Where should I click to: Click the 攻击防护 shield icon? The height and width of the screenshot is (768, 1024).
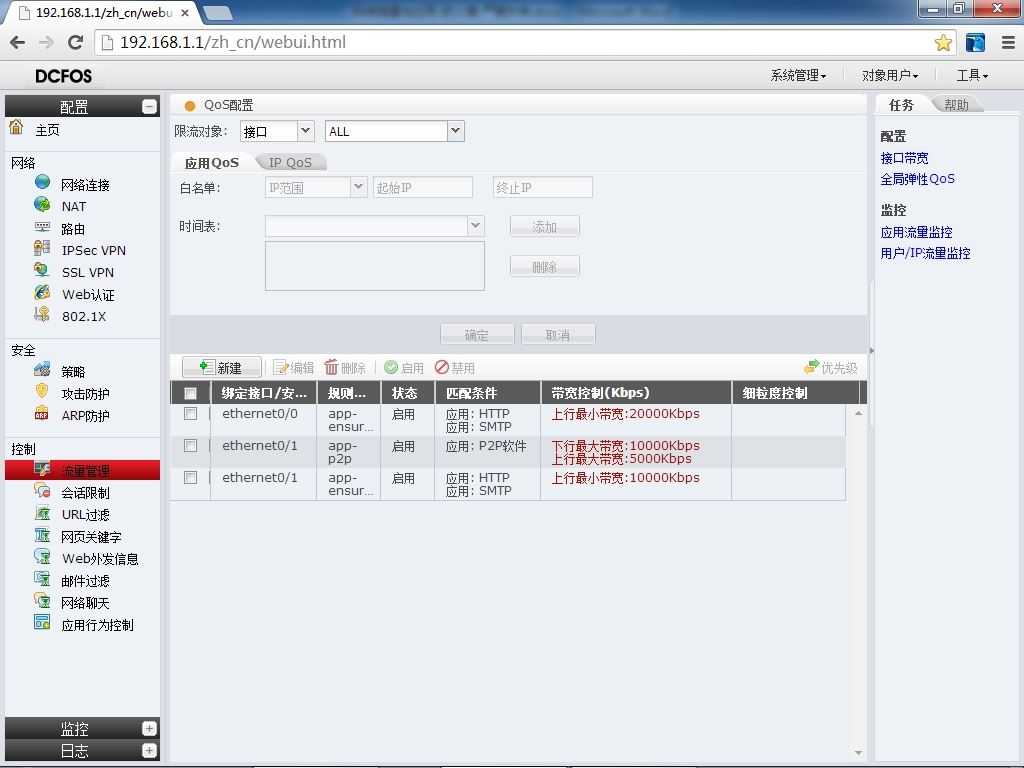tap(42, 391)
